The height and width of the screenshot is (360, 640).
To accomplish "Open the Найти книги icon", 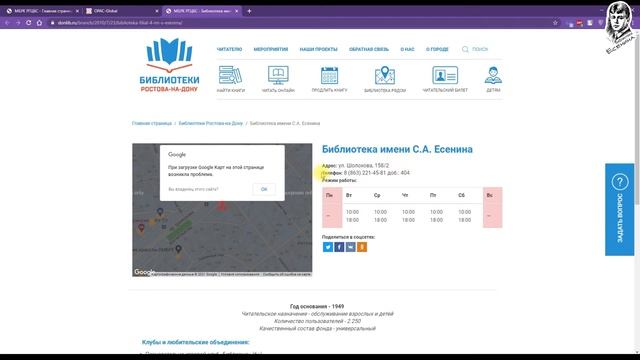I will [231, 76].
